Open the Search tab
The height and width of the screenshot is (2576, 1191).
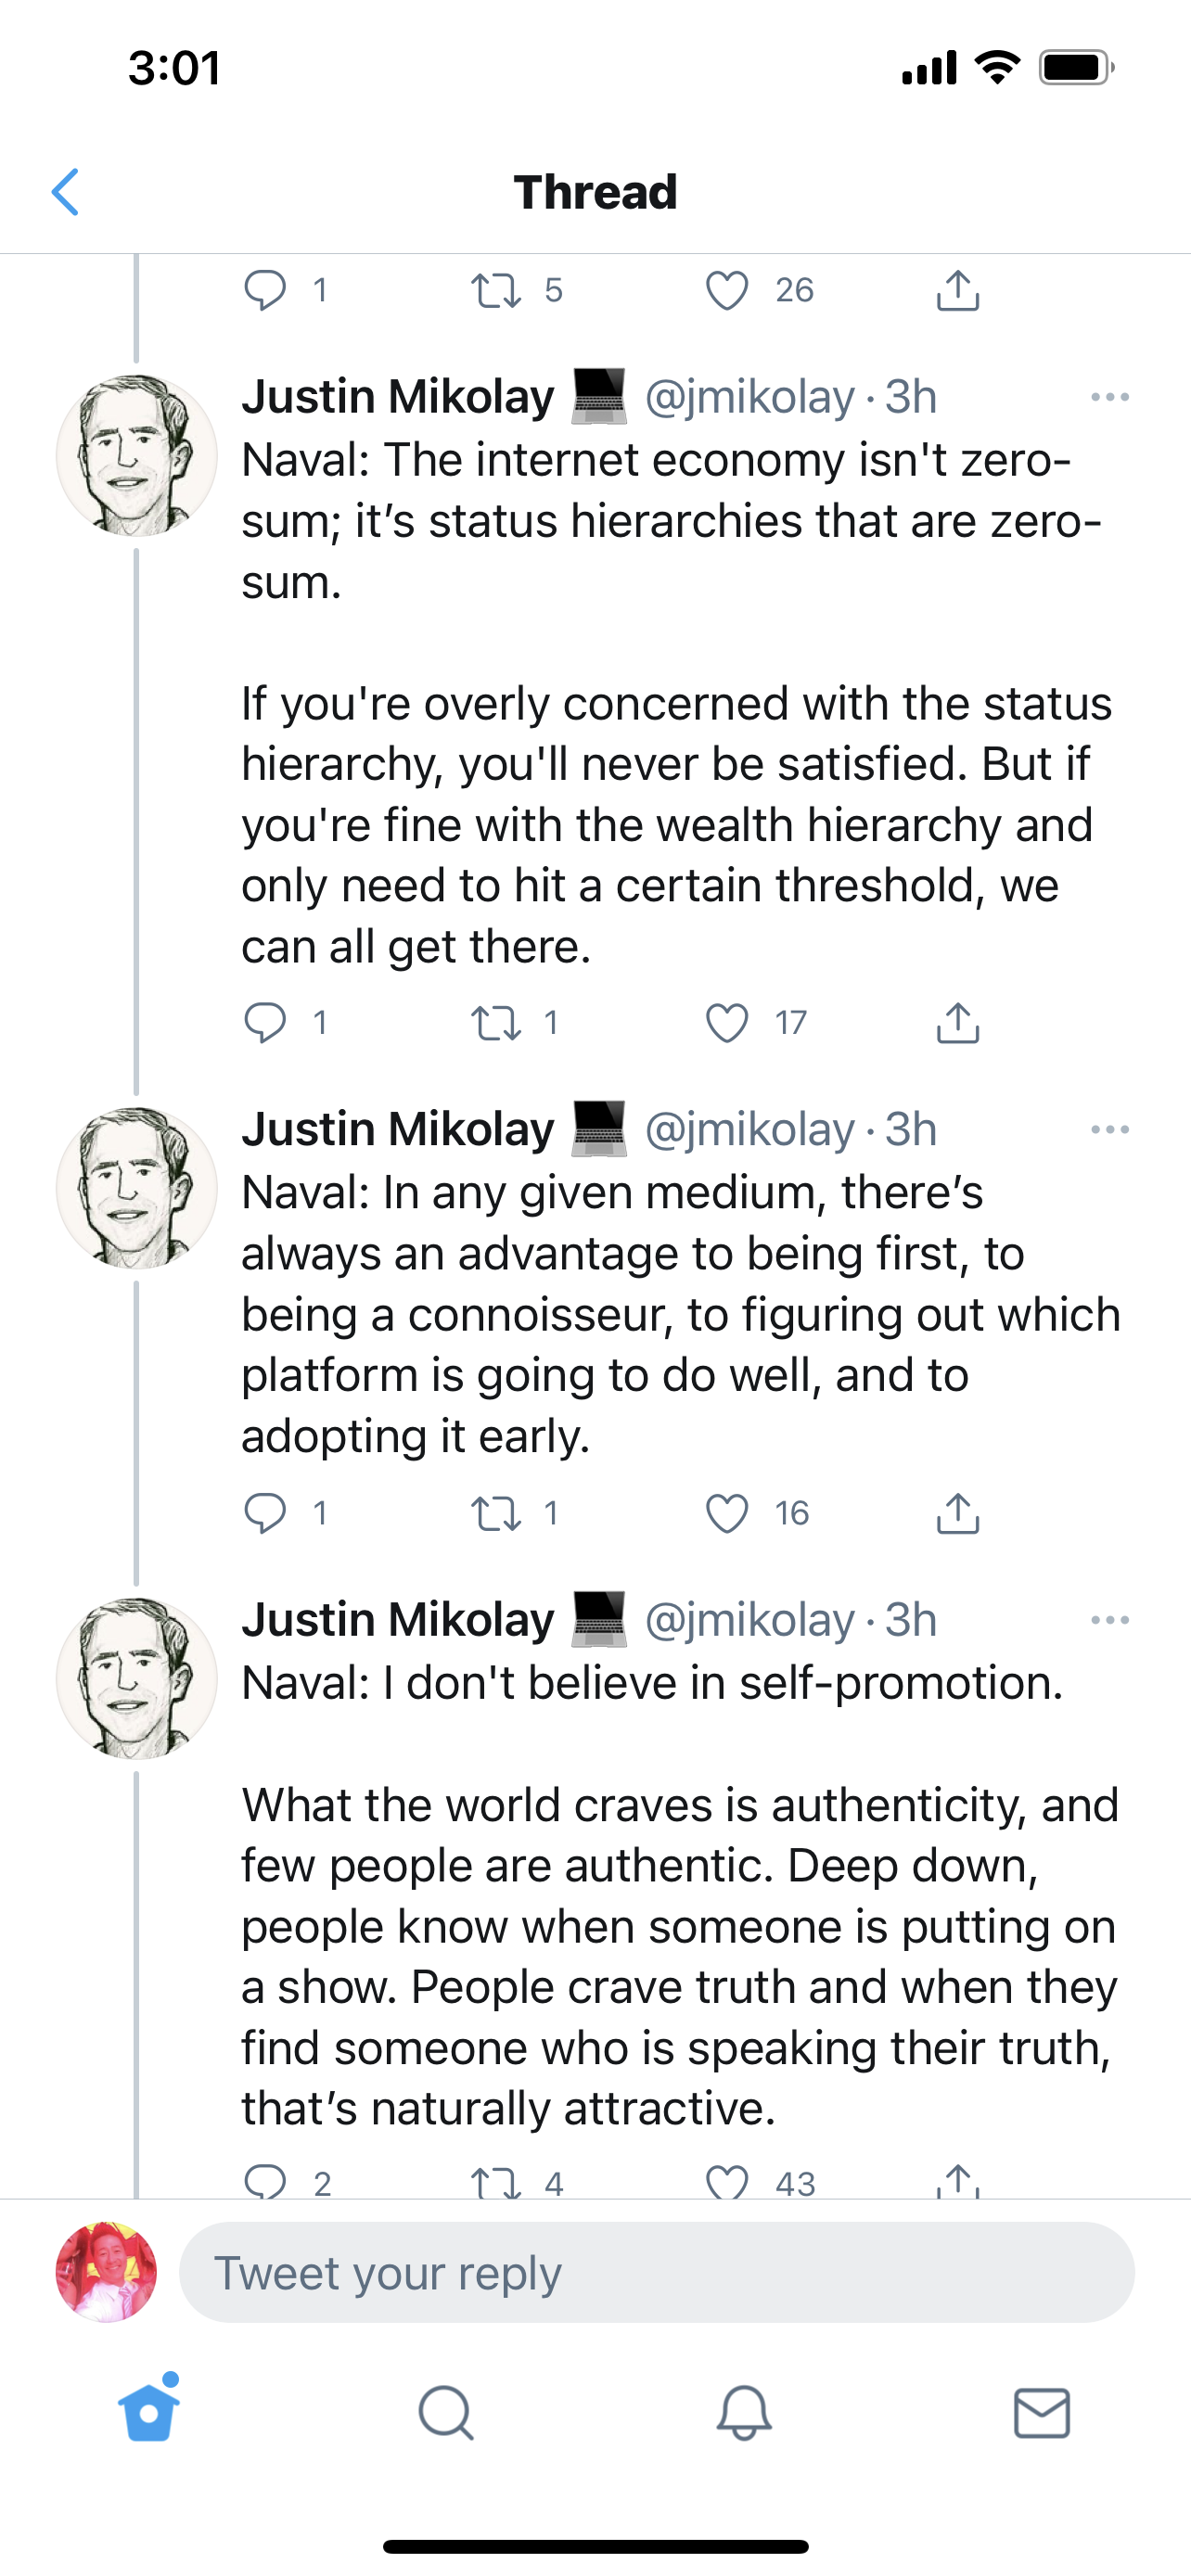[446, 2413]
